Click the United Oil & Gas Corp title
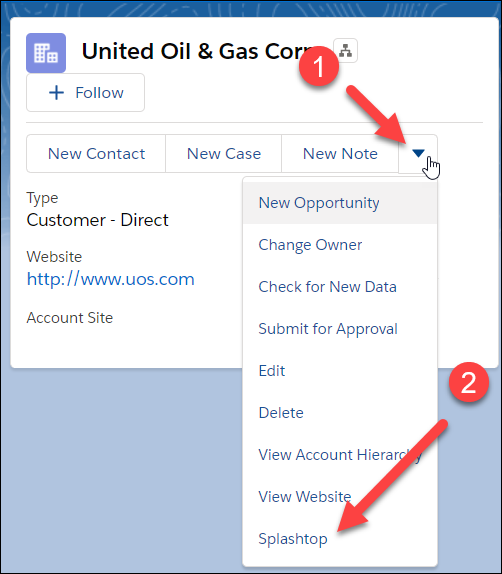Screen dimensions: 502x574 [198, 51]
